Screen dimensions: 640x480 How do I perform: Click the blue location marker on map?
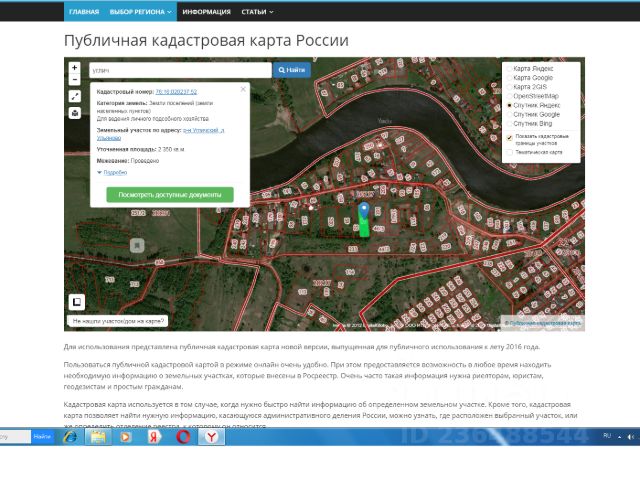pos(364,213)
